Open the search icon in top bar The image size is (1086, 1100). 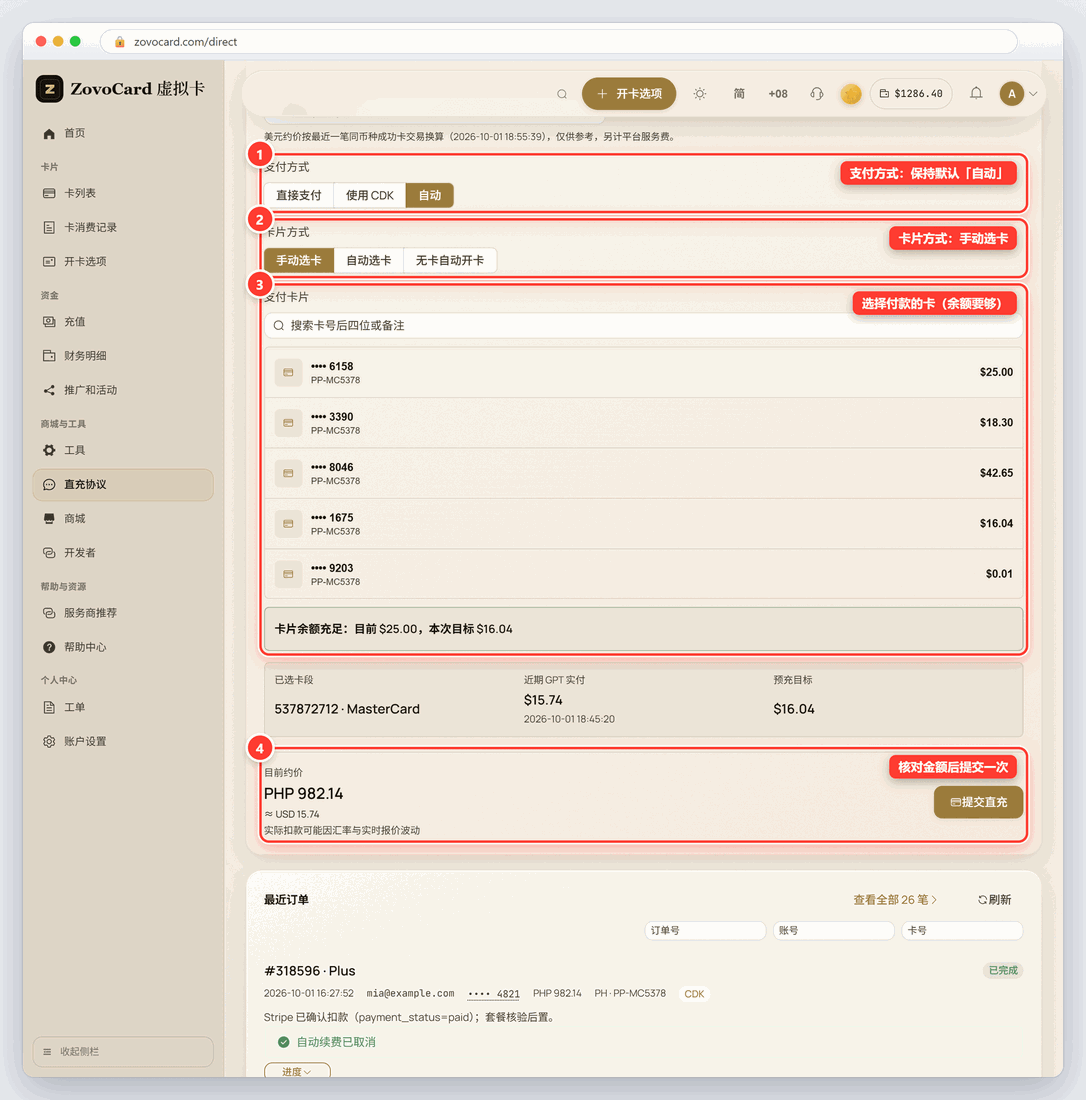562,94
